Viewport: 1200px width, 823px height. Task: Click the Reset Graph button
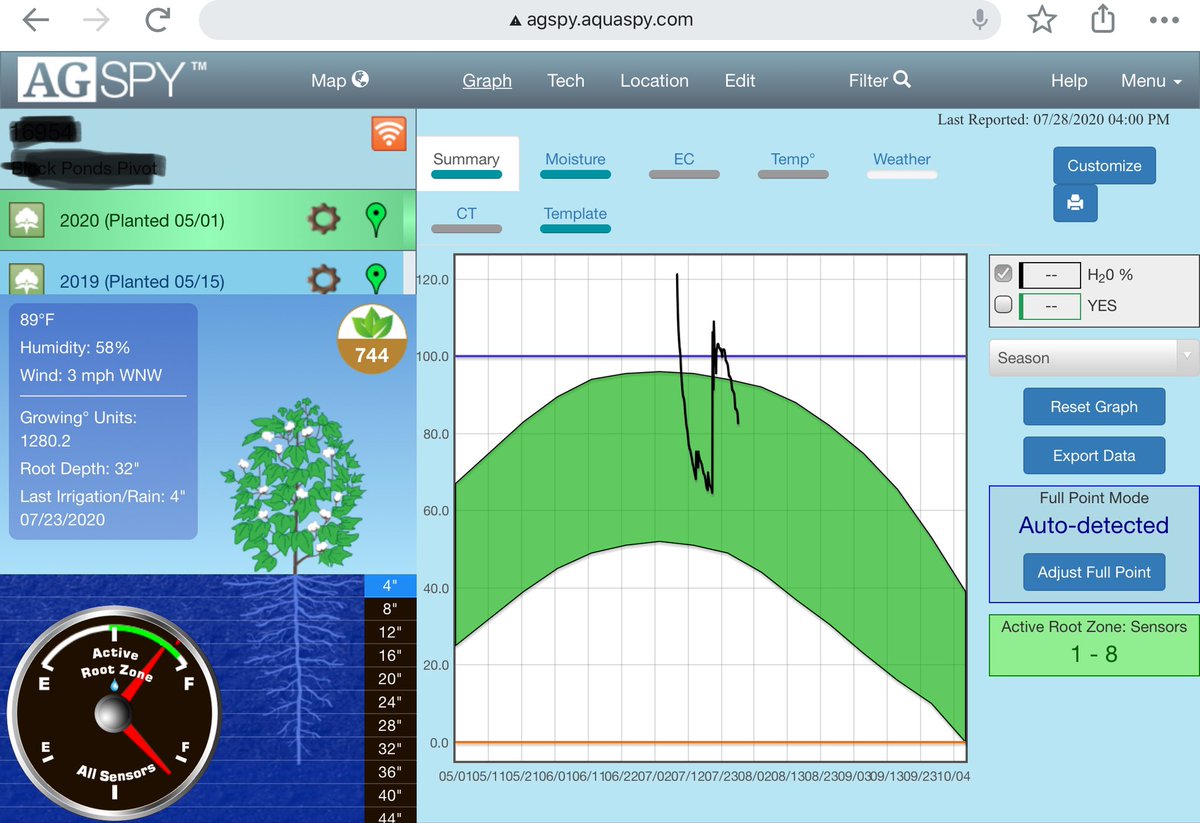coord(1094,407)
